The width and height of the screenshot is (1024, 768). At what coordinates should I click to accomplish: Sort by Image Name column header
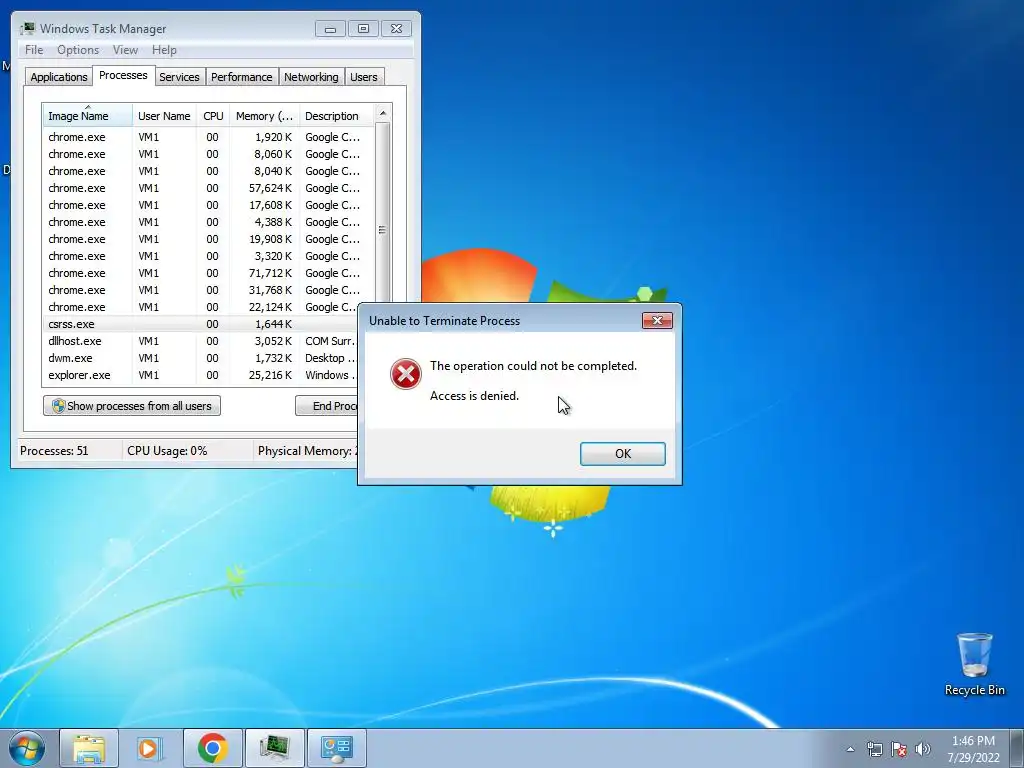coord(88,116)
